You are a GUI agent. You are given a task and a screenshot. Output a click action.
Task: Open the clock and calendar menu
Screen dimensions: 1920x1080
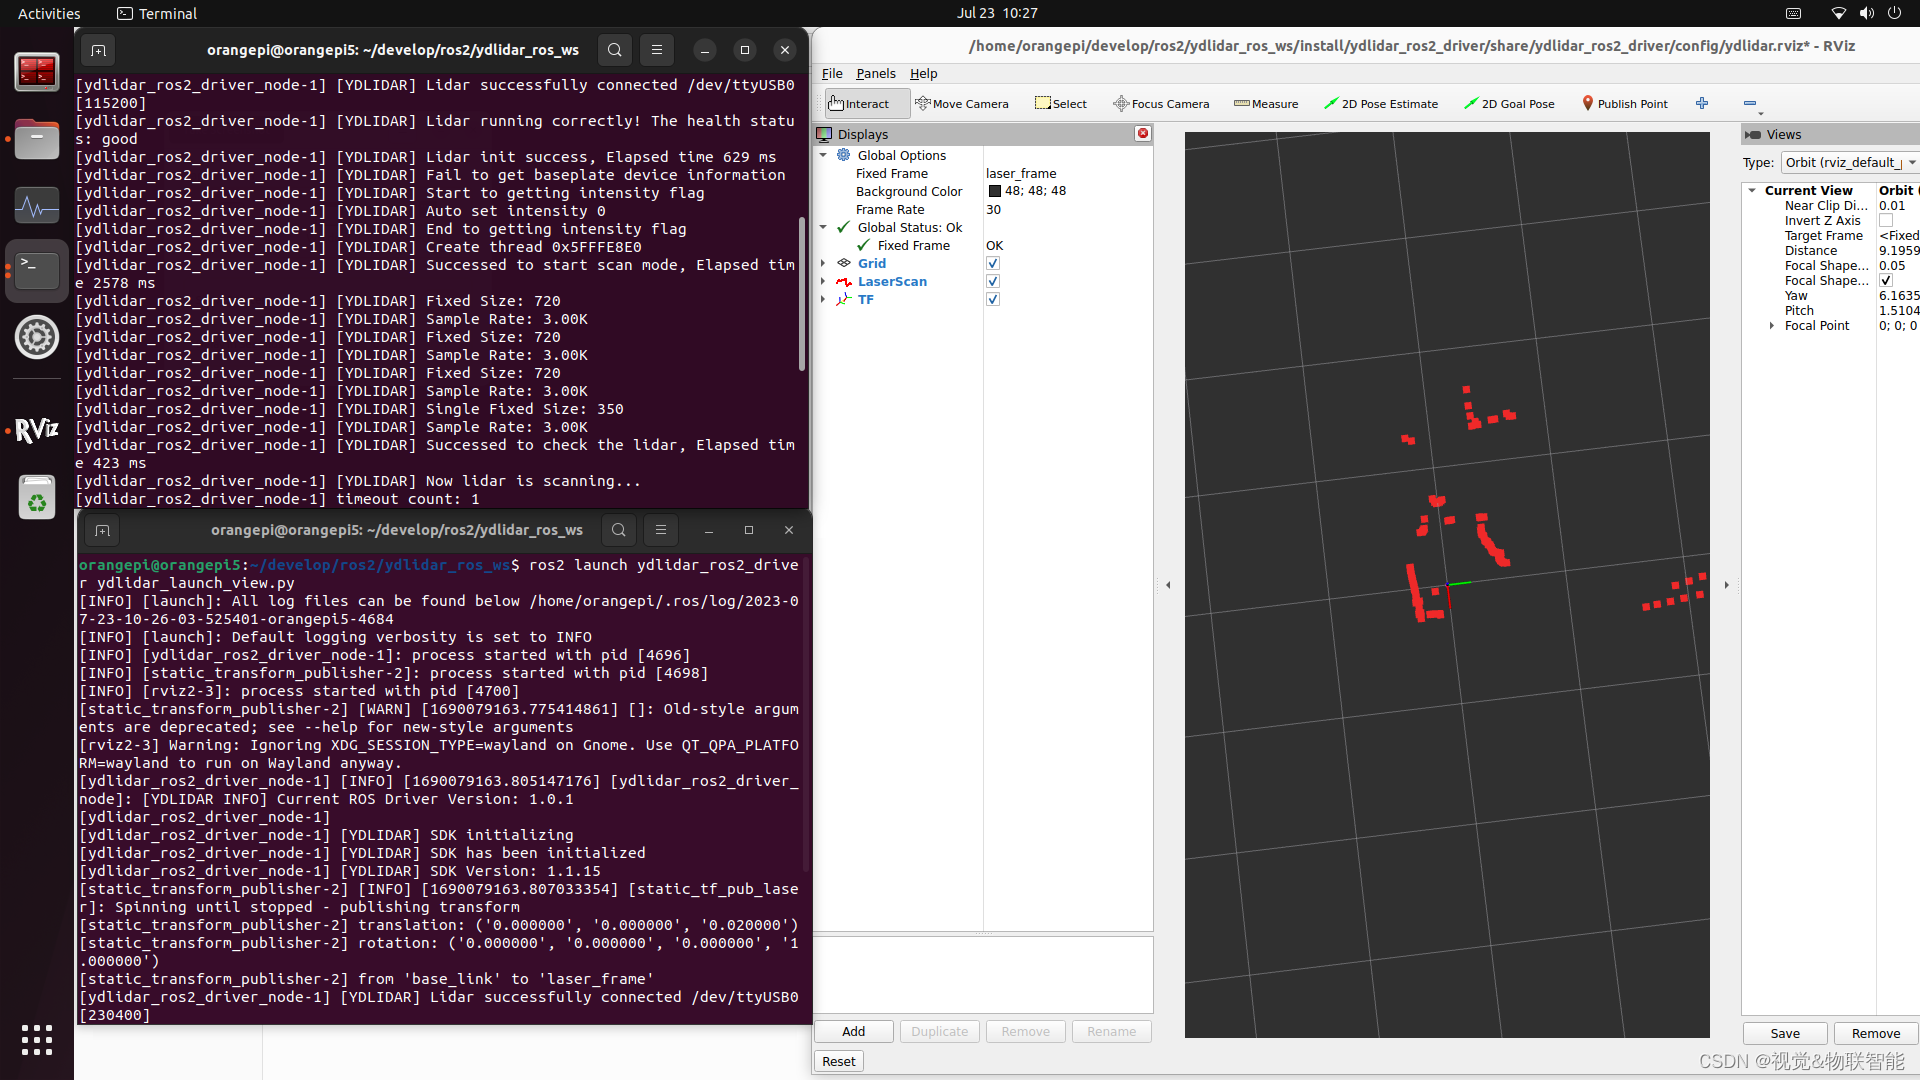point(997,13)
